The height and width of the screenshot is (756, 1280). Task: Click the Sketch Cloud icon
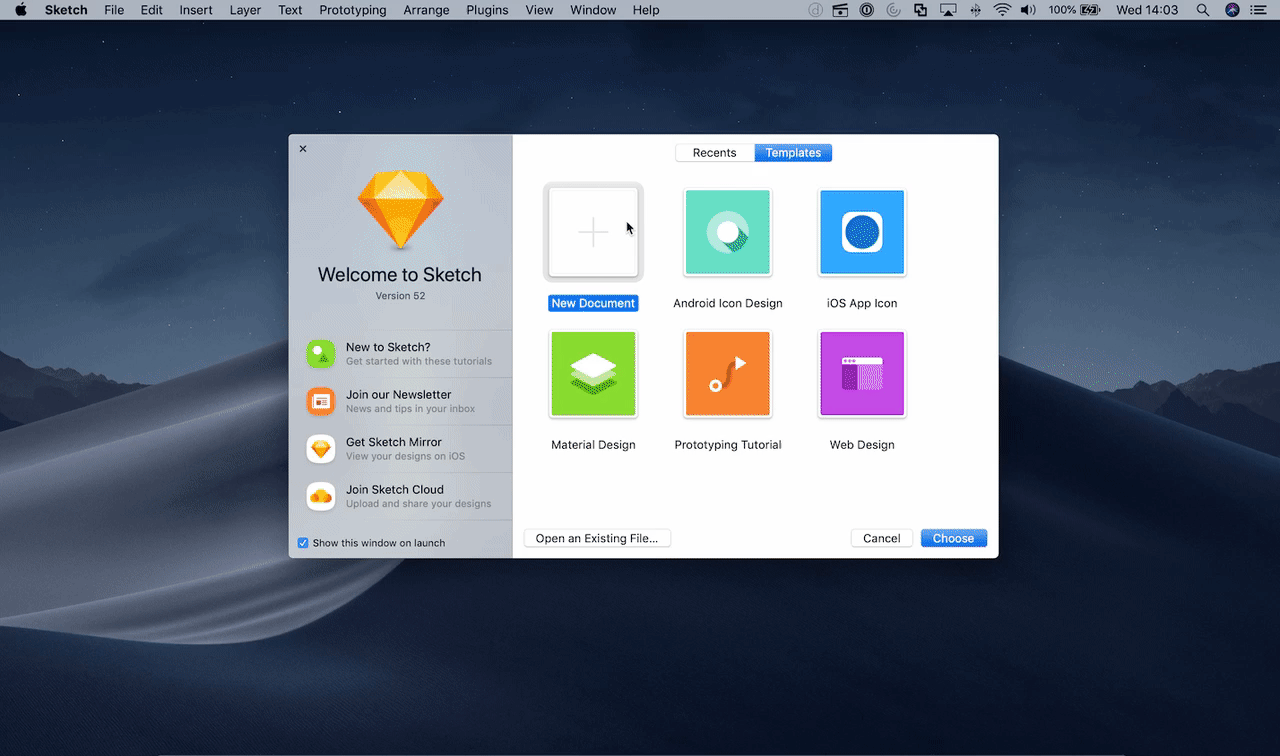(x=321, y=496)
